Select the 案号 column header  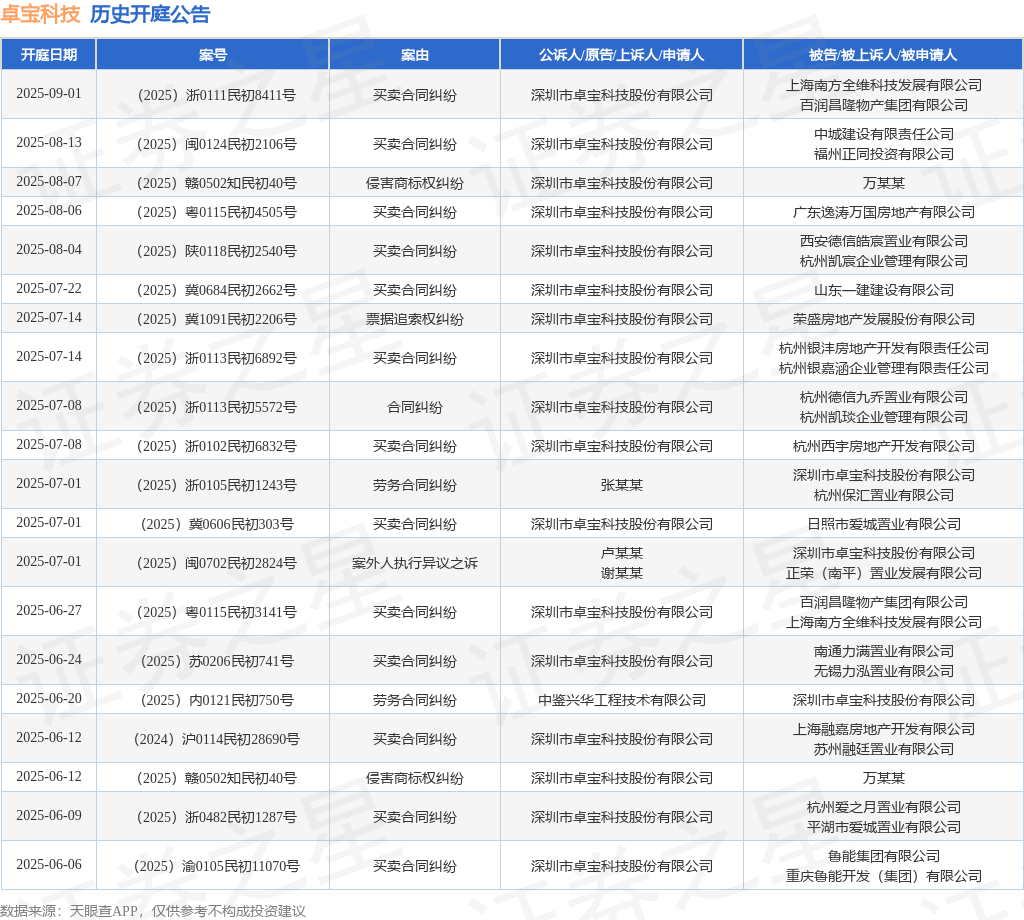point(213,55)
